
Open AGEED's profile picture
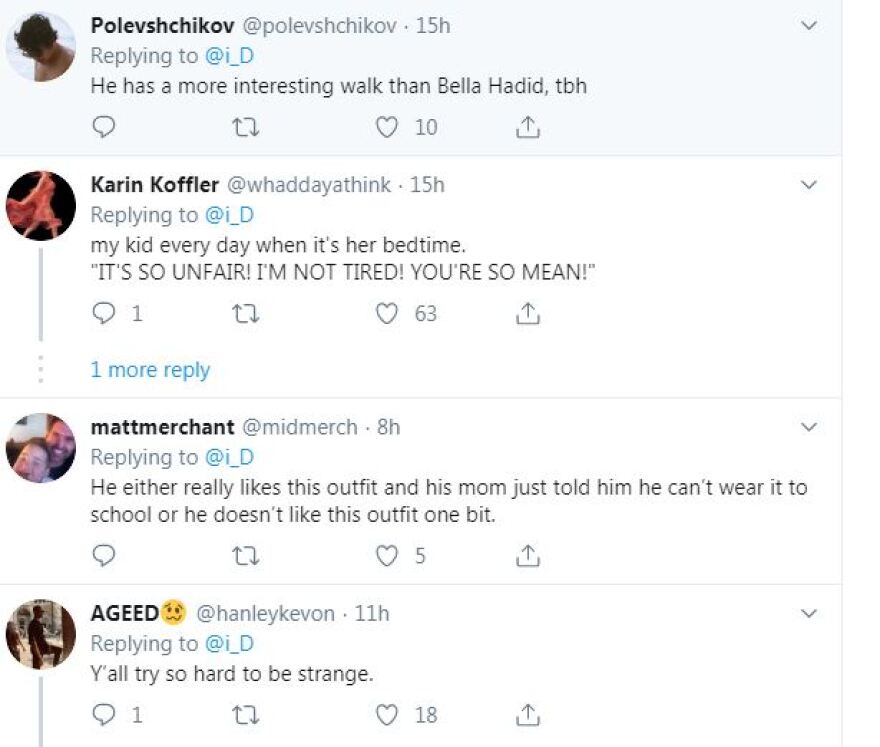pos(41,634)
